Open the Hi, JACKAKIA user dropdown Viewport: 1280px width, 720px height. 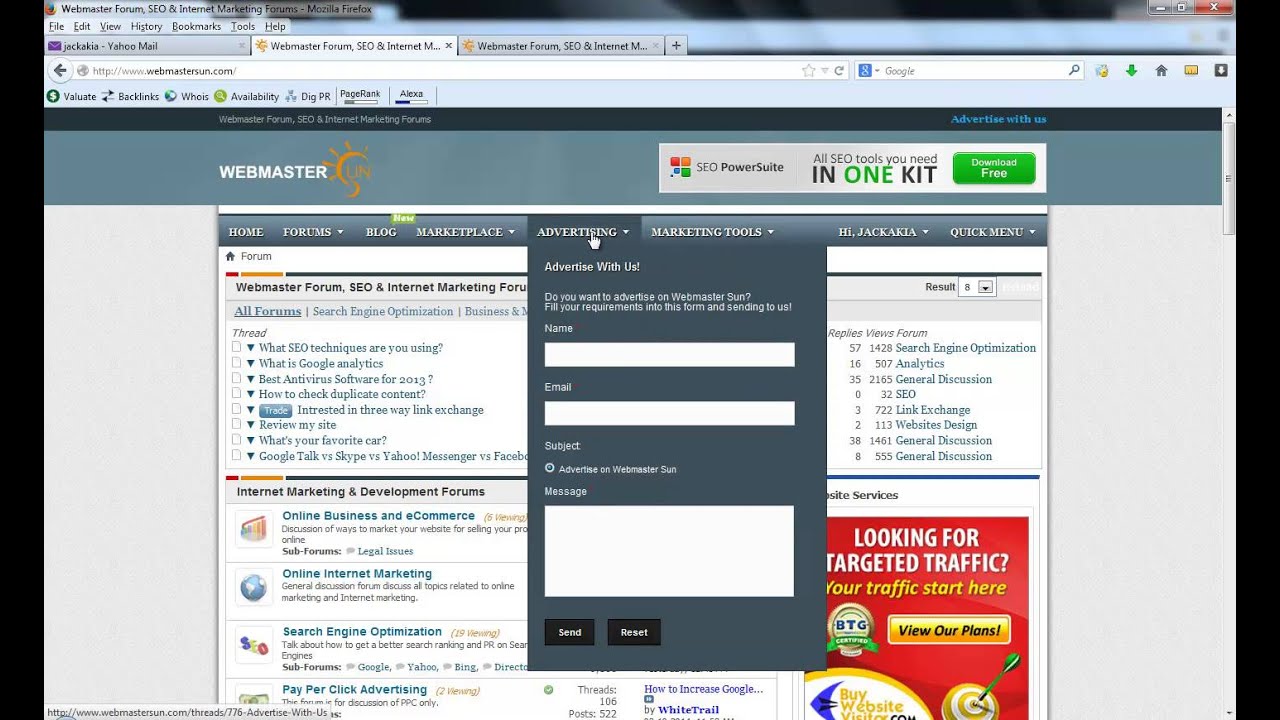pyautogui.click(x=883, y=232)
